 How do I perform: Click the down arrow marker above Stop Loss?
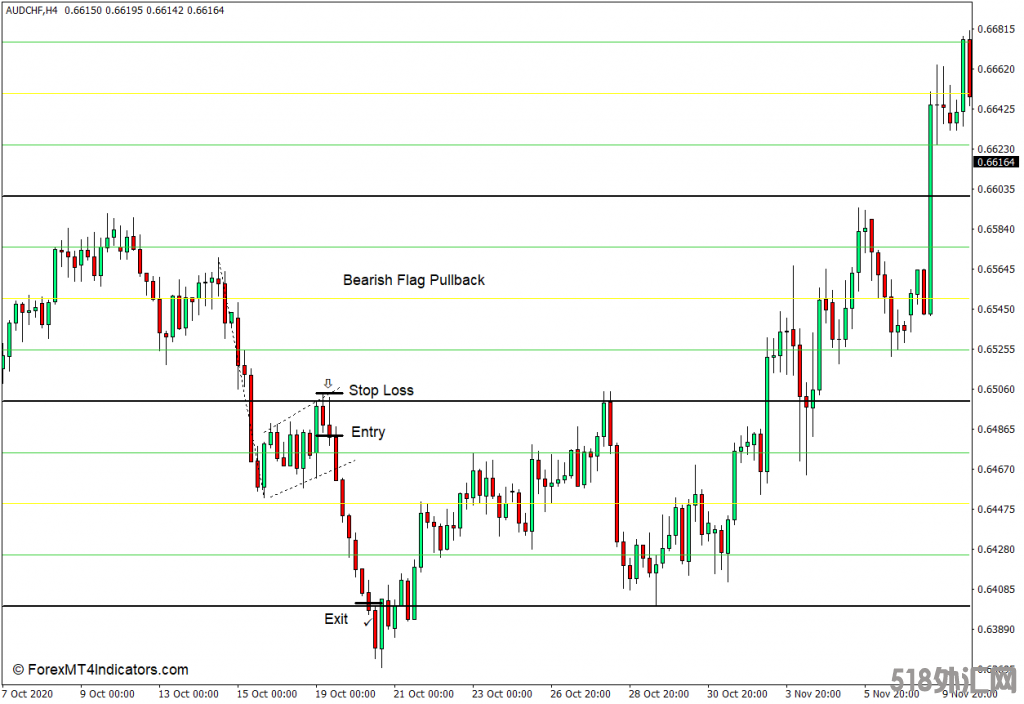coord(328,383)
